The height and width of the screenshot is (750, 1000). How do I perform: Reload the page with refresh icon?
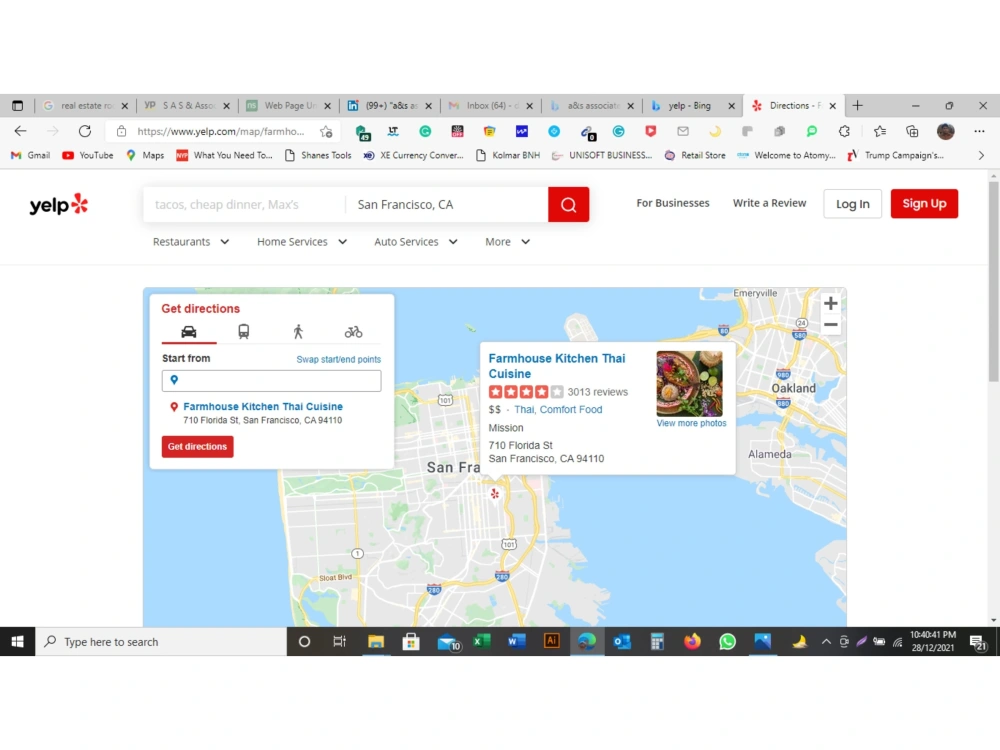84,131
